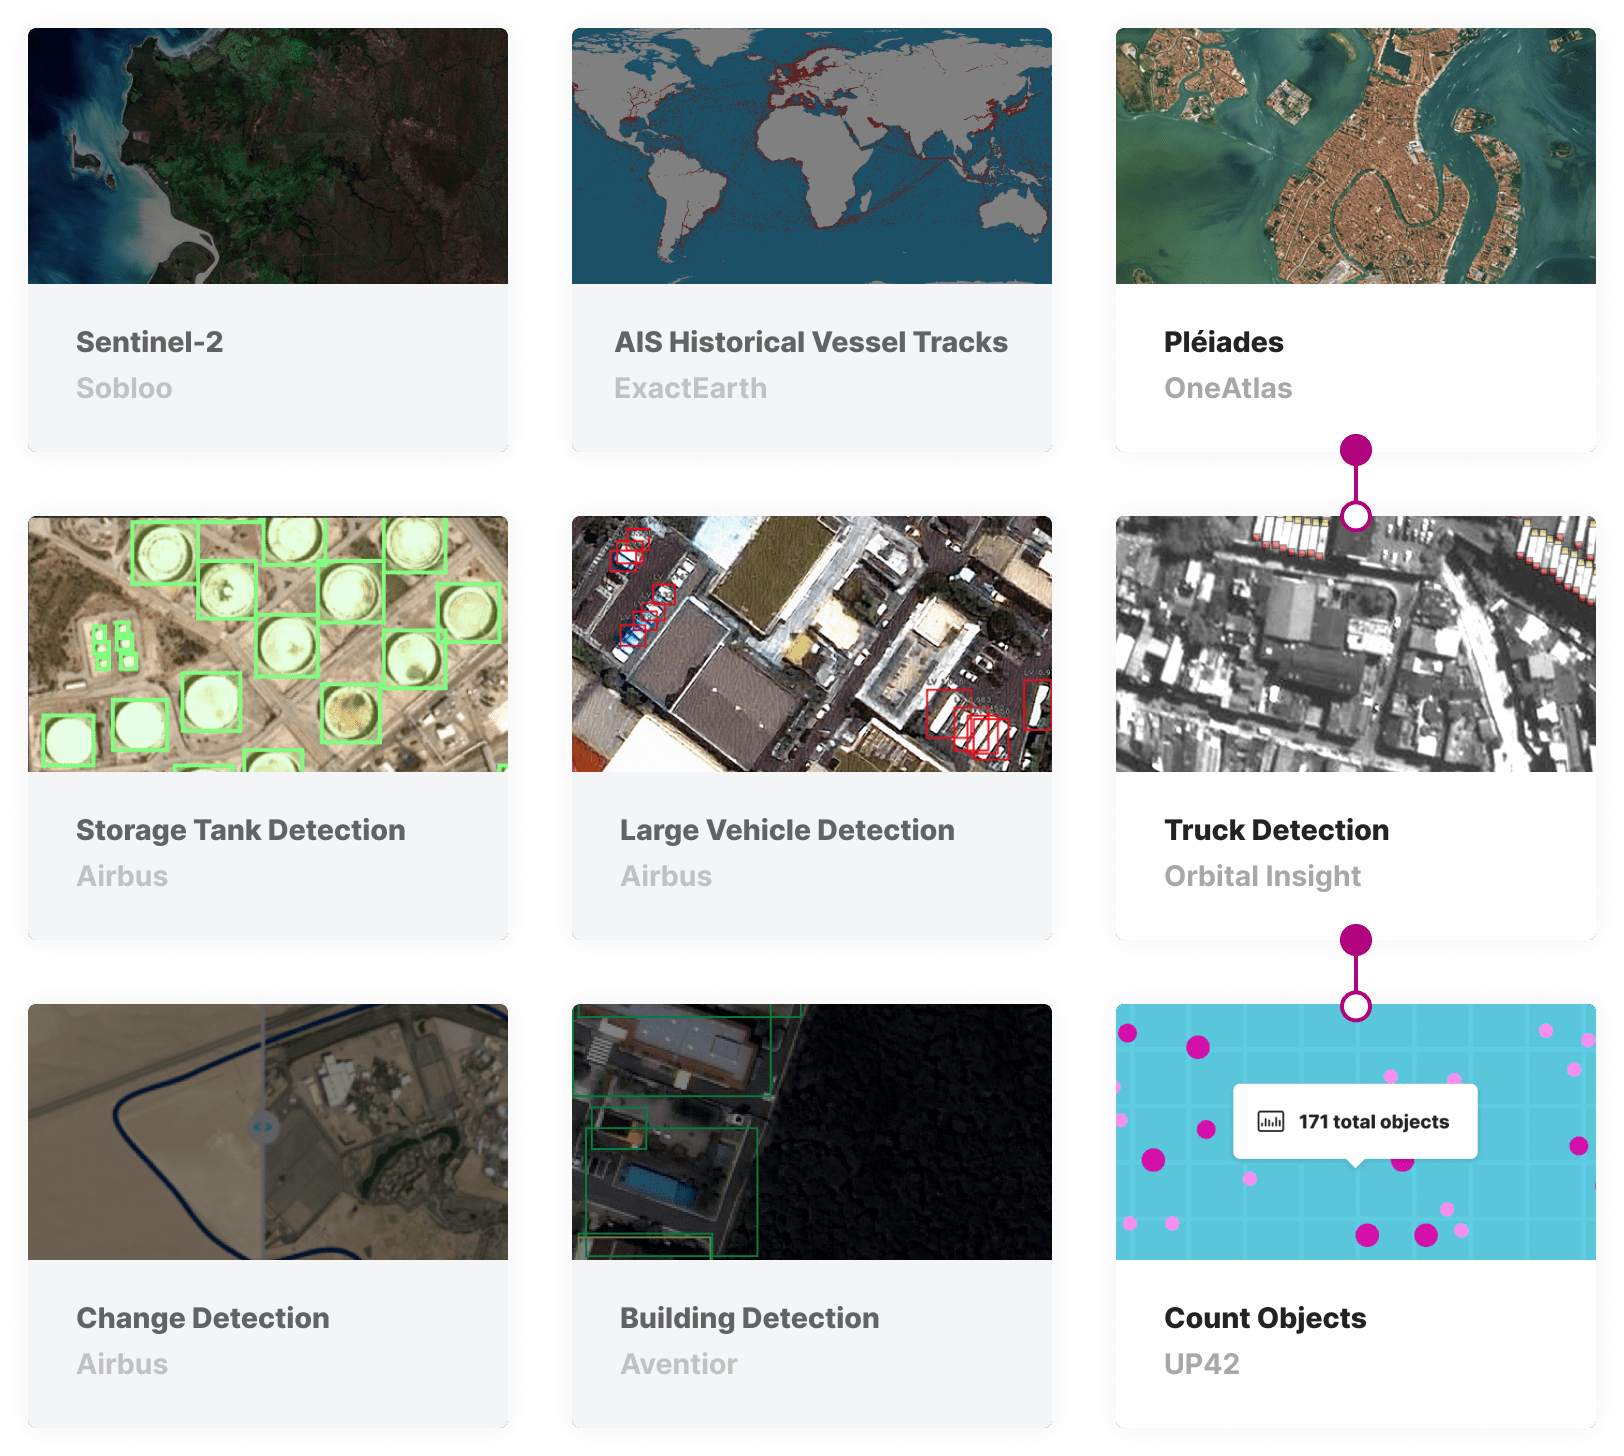This screenshot has width=1624, height=1456.
Task: Click the bar chart icon in objects tooltip
Action: click(x=1270, y=1121)
